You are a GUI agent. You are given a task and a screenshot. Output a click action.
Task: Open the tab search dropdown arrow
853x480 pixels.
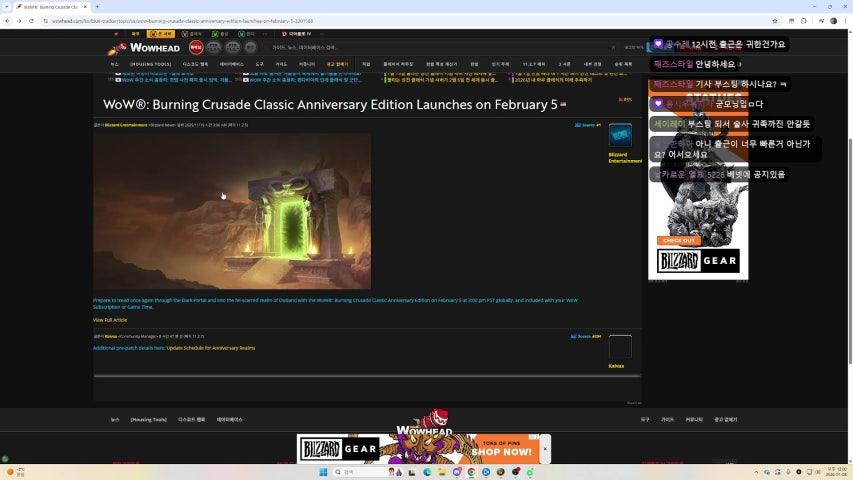(x=7, y=7)
